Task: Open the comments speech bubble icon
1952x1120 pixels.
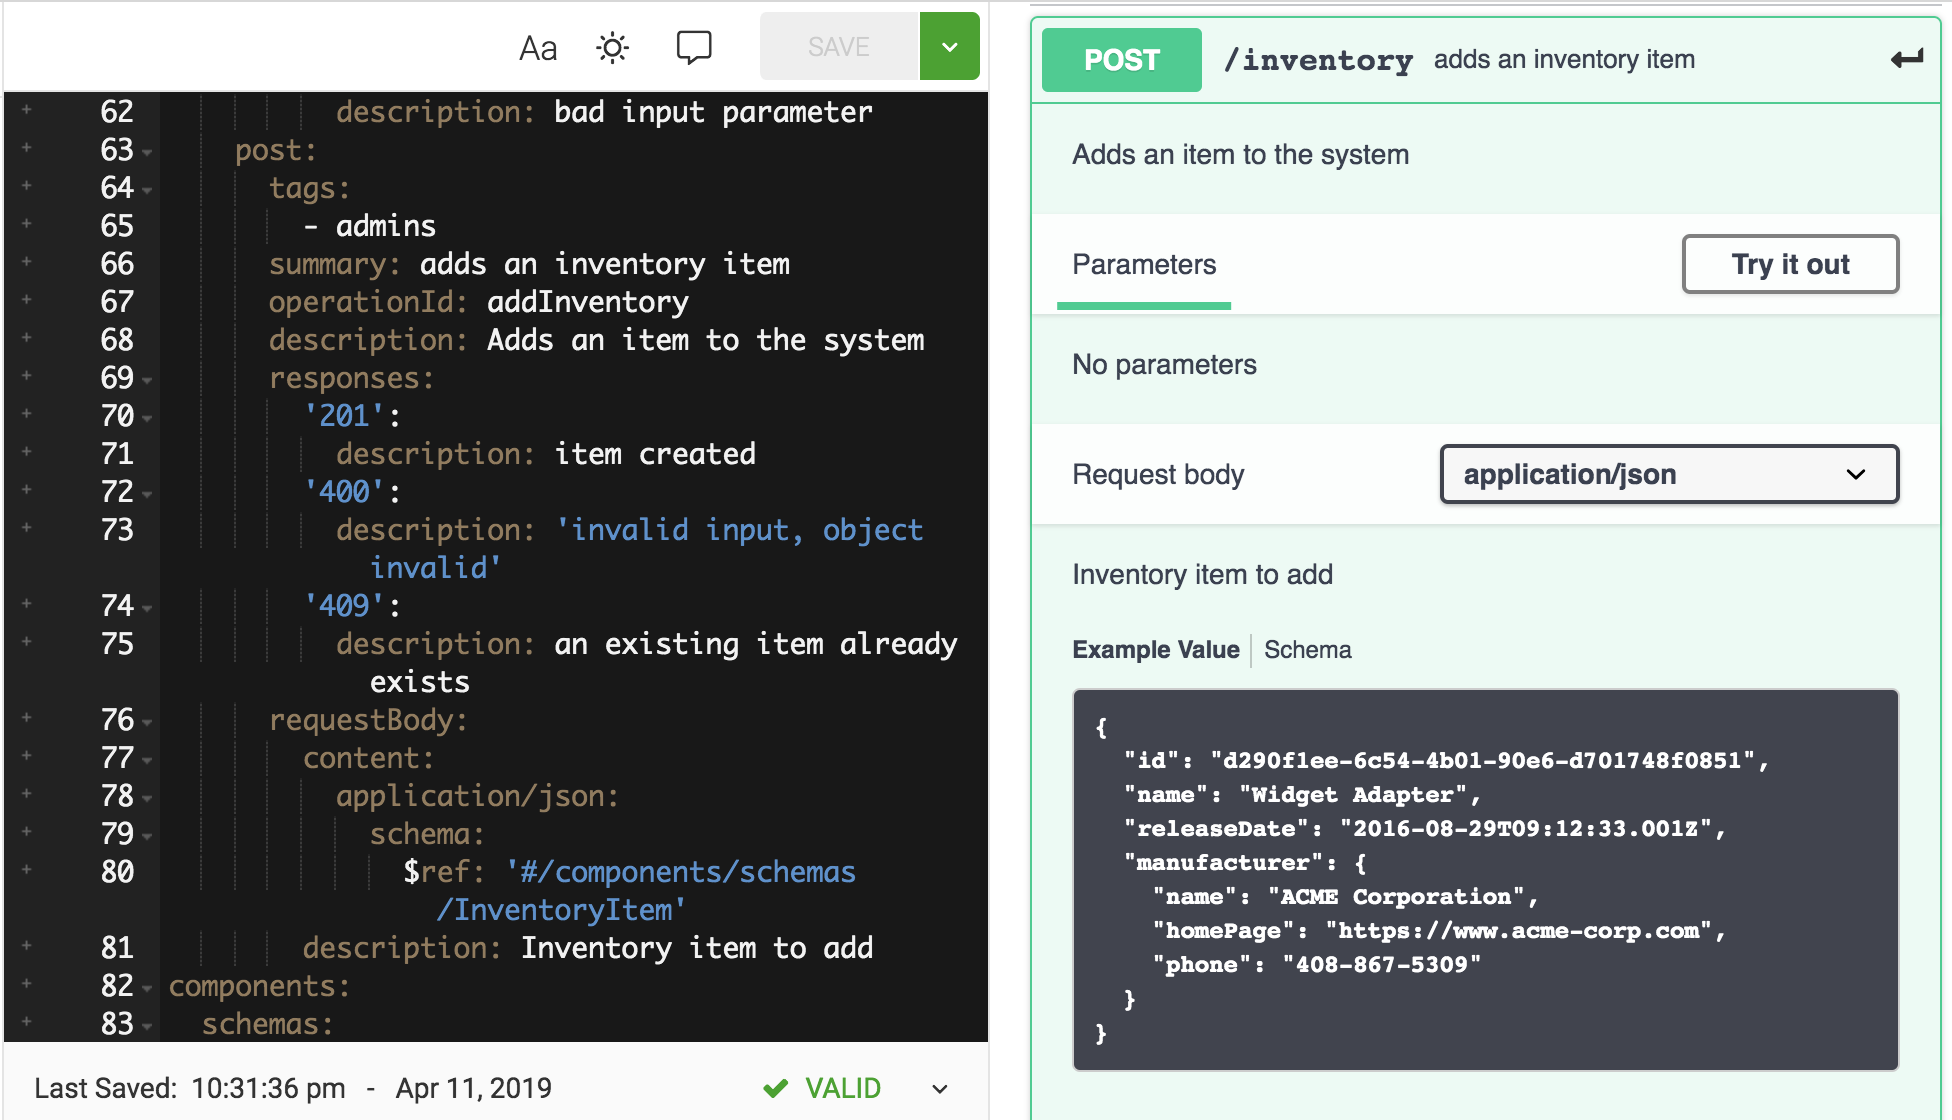Action: pyautogui.click(x=693, y=47)
